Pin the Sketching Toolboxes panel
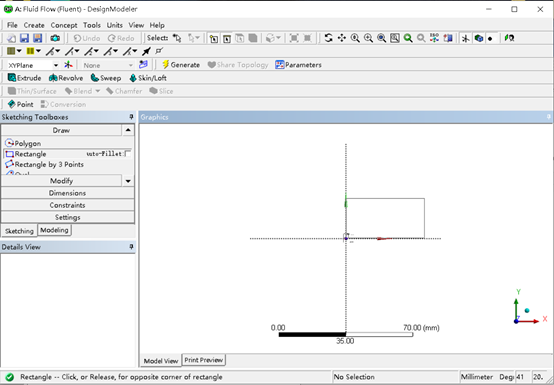Screen dimensions: 554x385 (131, 117)
